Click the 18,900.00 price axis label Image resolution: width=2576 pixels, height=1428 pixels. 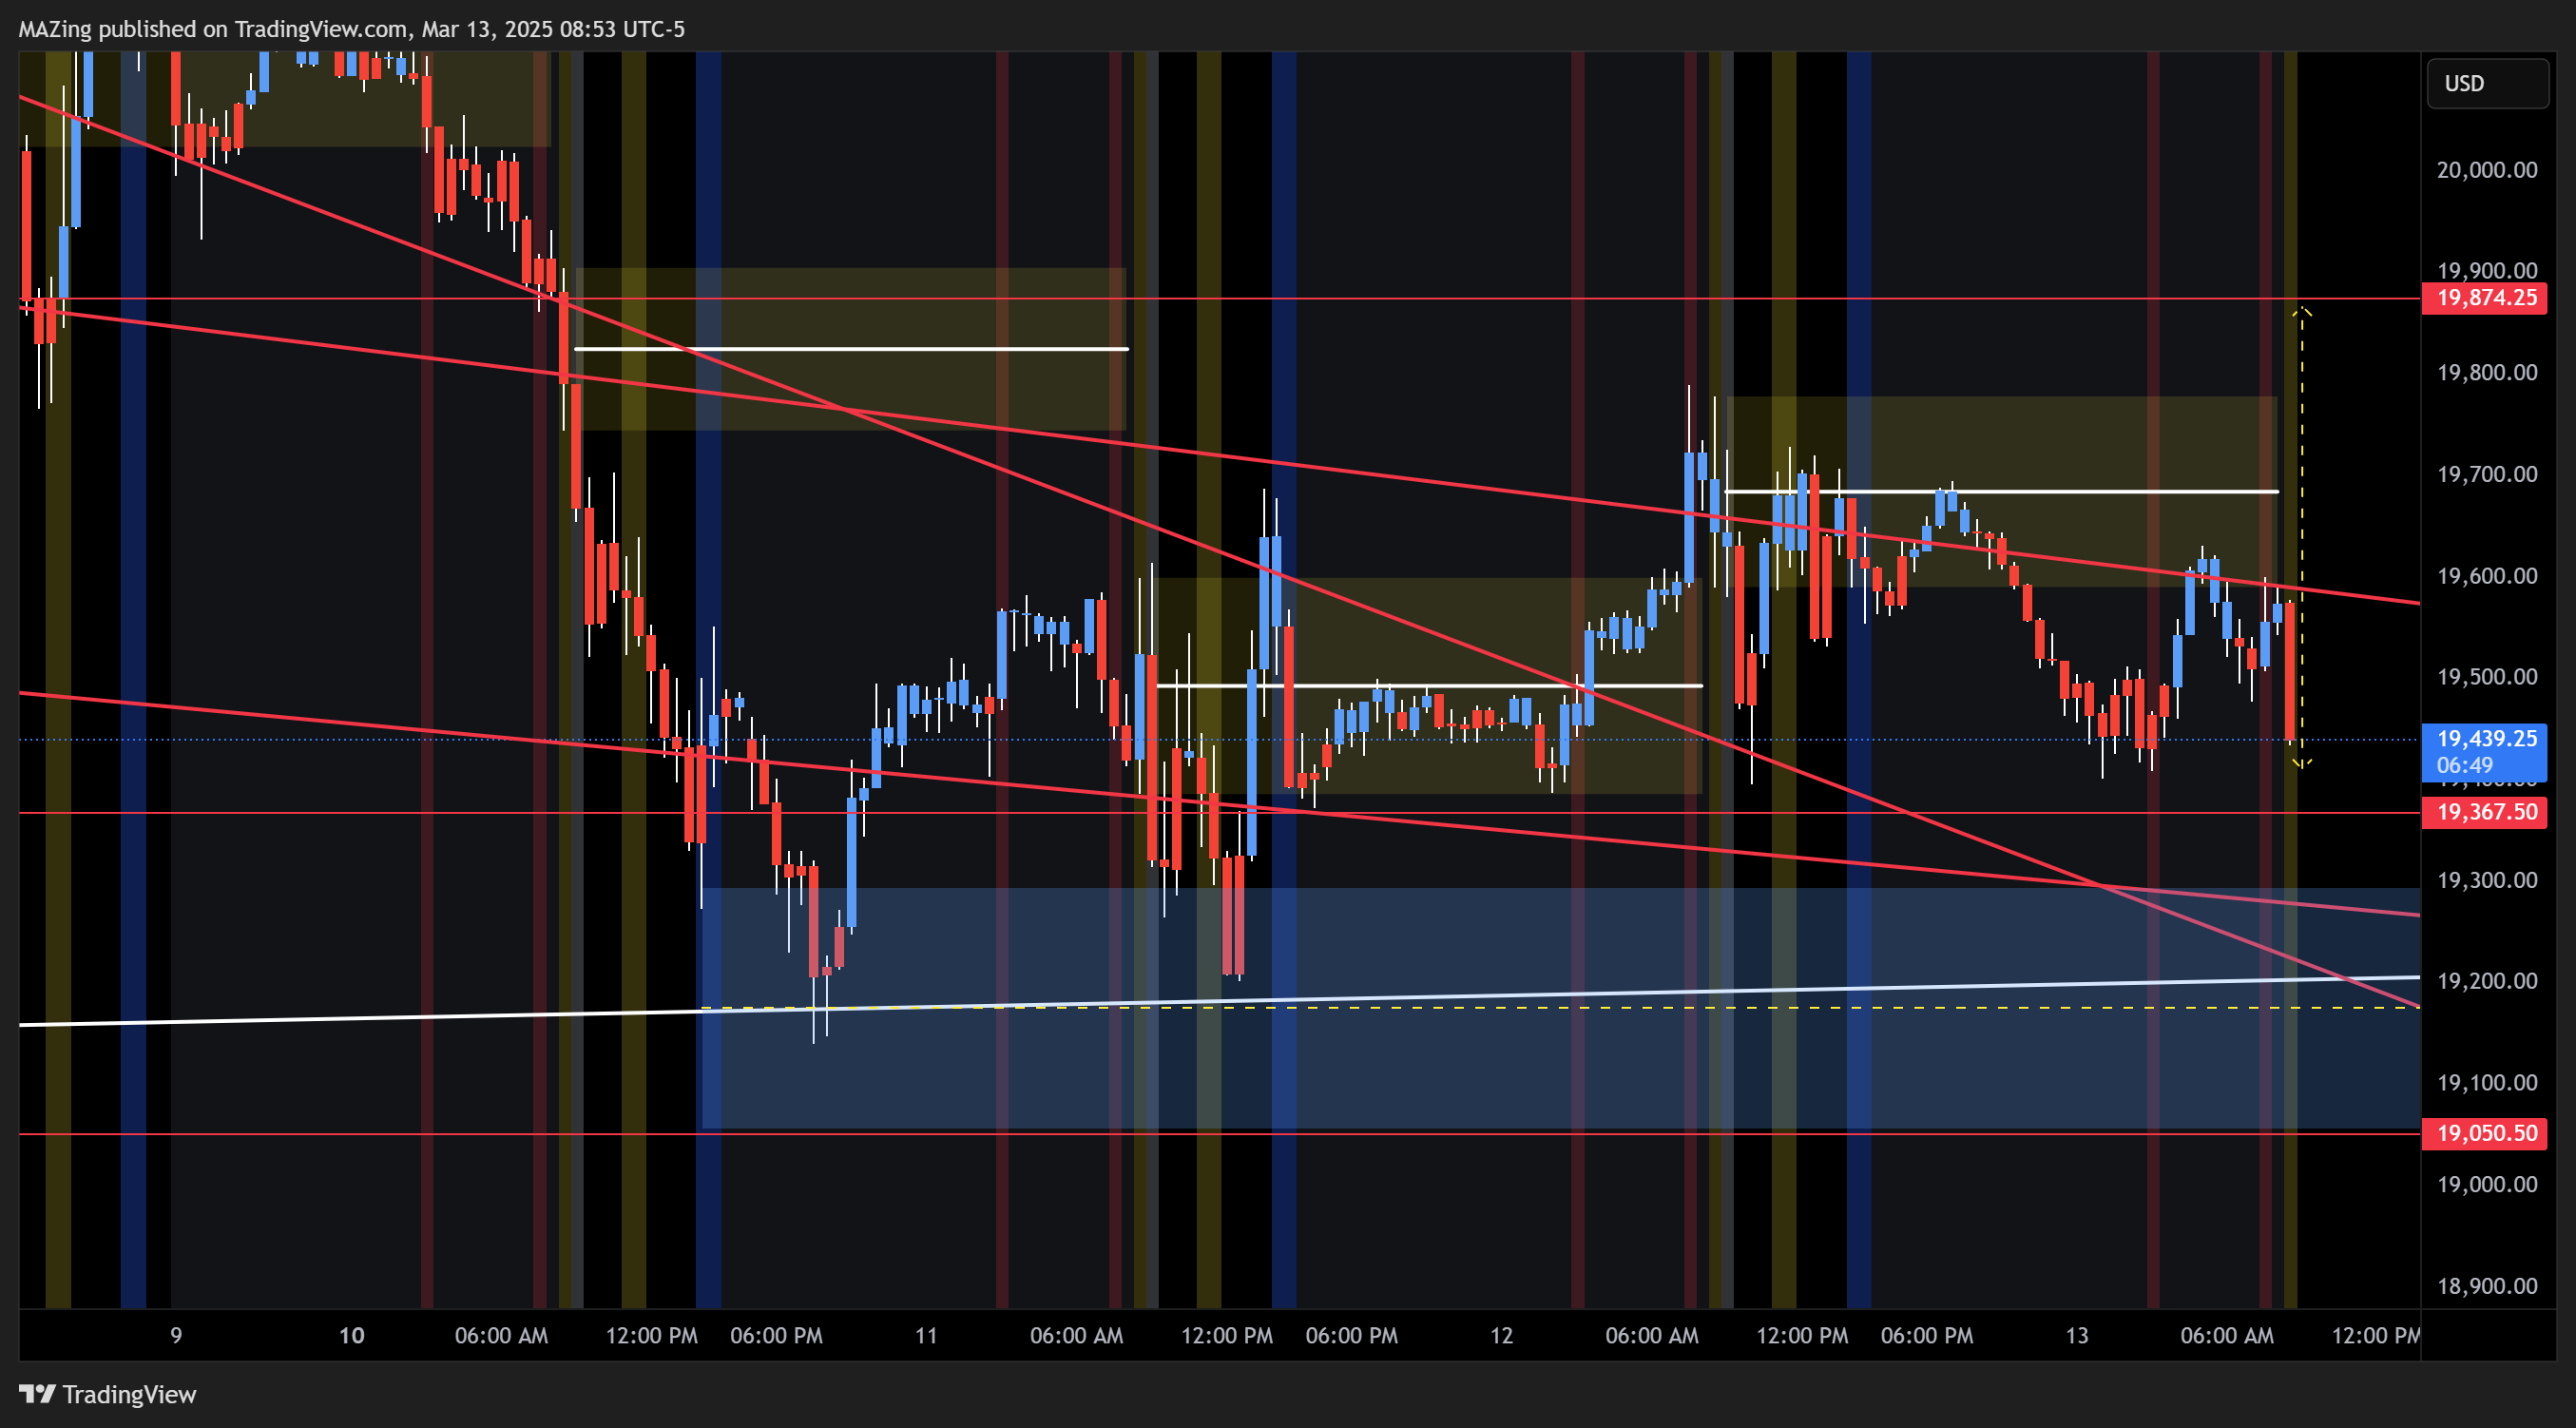(x=2486, y=1286)
